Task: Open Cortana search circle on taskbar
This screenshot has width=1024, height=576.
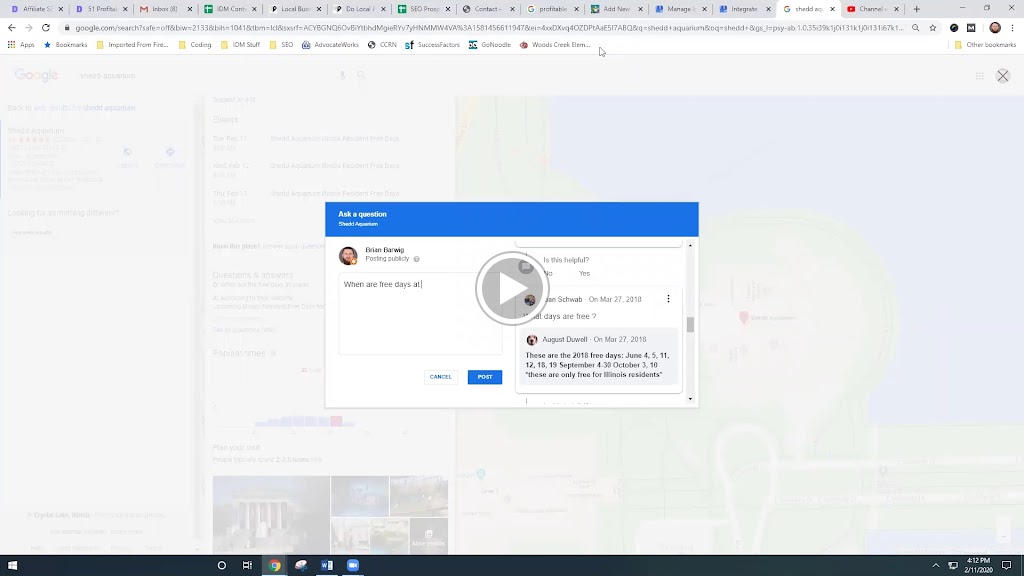Action: coord(221,566)
